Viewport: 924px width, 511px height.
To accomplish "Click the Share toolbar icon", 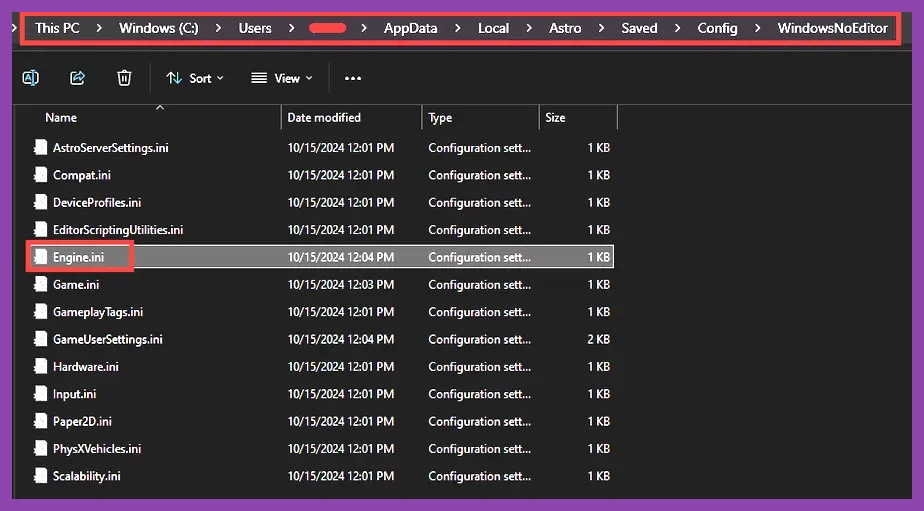I will click(77, 78).
